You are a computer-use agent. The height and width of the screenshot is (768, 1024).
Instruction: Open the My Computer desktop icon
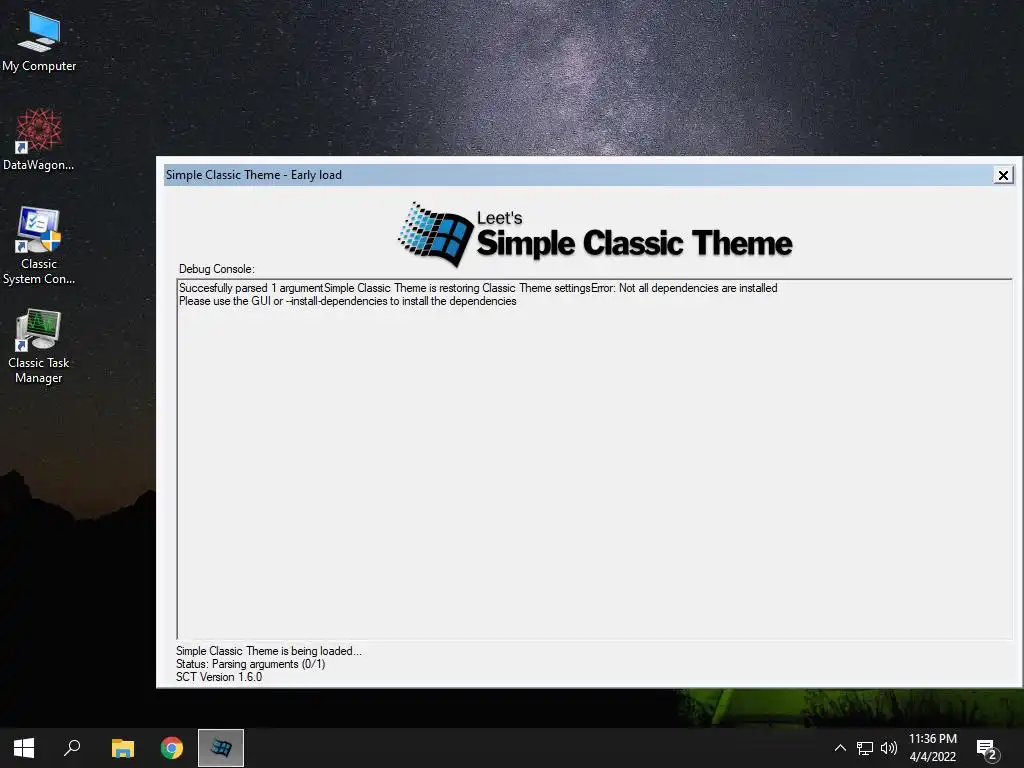click(x=39, y=40)
